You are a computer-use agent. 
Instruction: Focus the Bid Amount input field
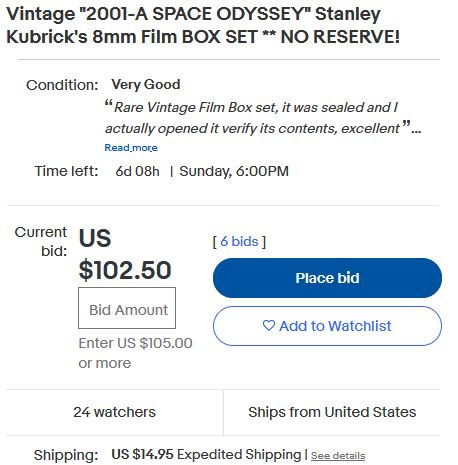click(127, 308)
